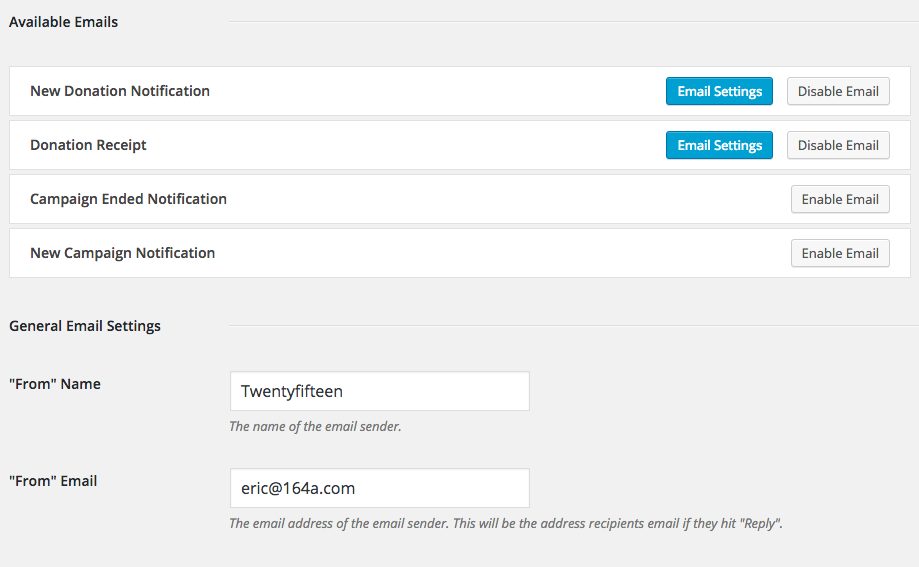
Task: Select the New Donation Notification row title
Action: [x=120, y=91]
